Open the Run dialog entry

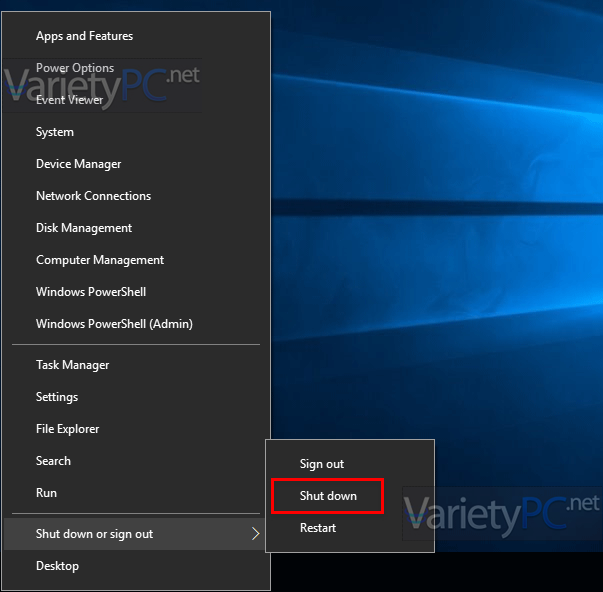(x=136, y=492)
